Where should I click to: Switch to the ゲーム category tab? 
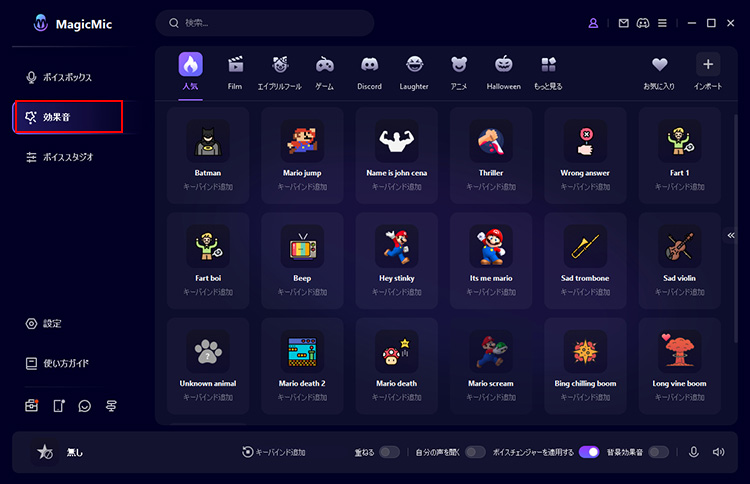(x=325, y=72)
